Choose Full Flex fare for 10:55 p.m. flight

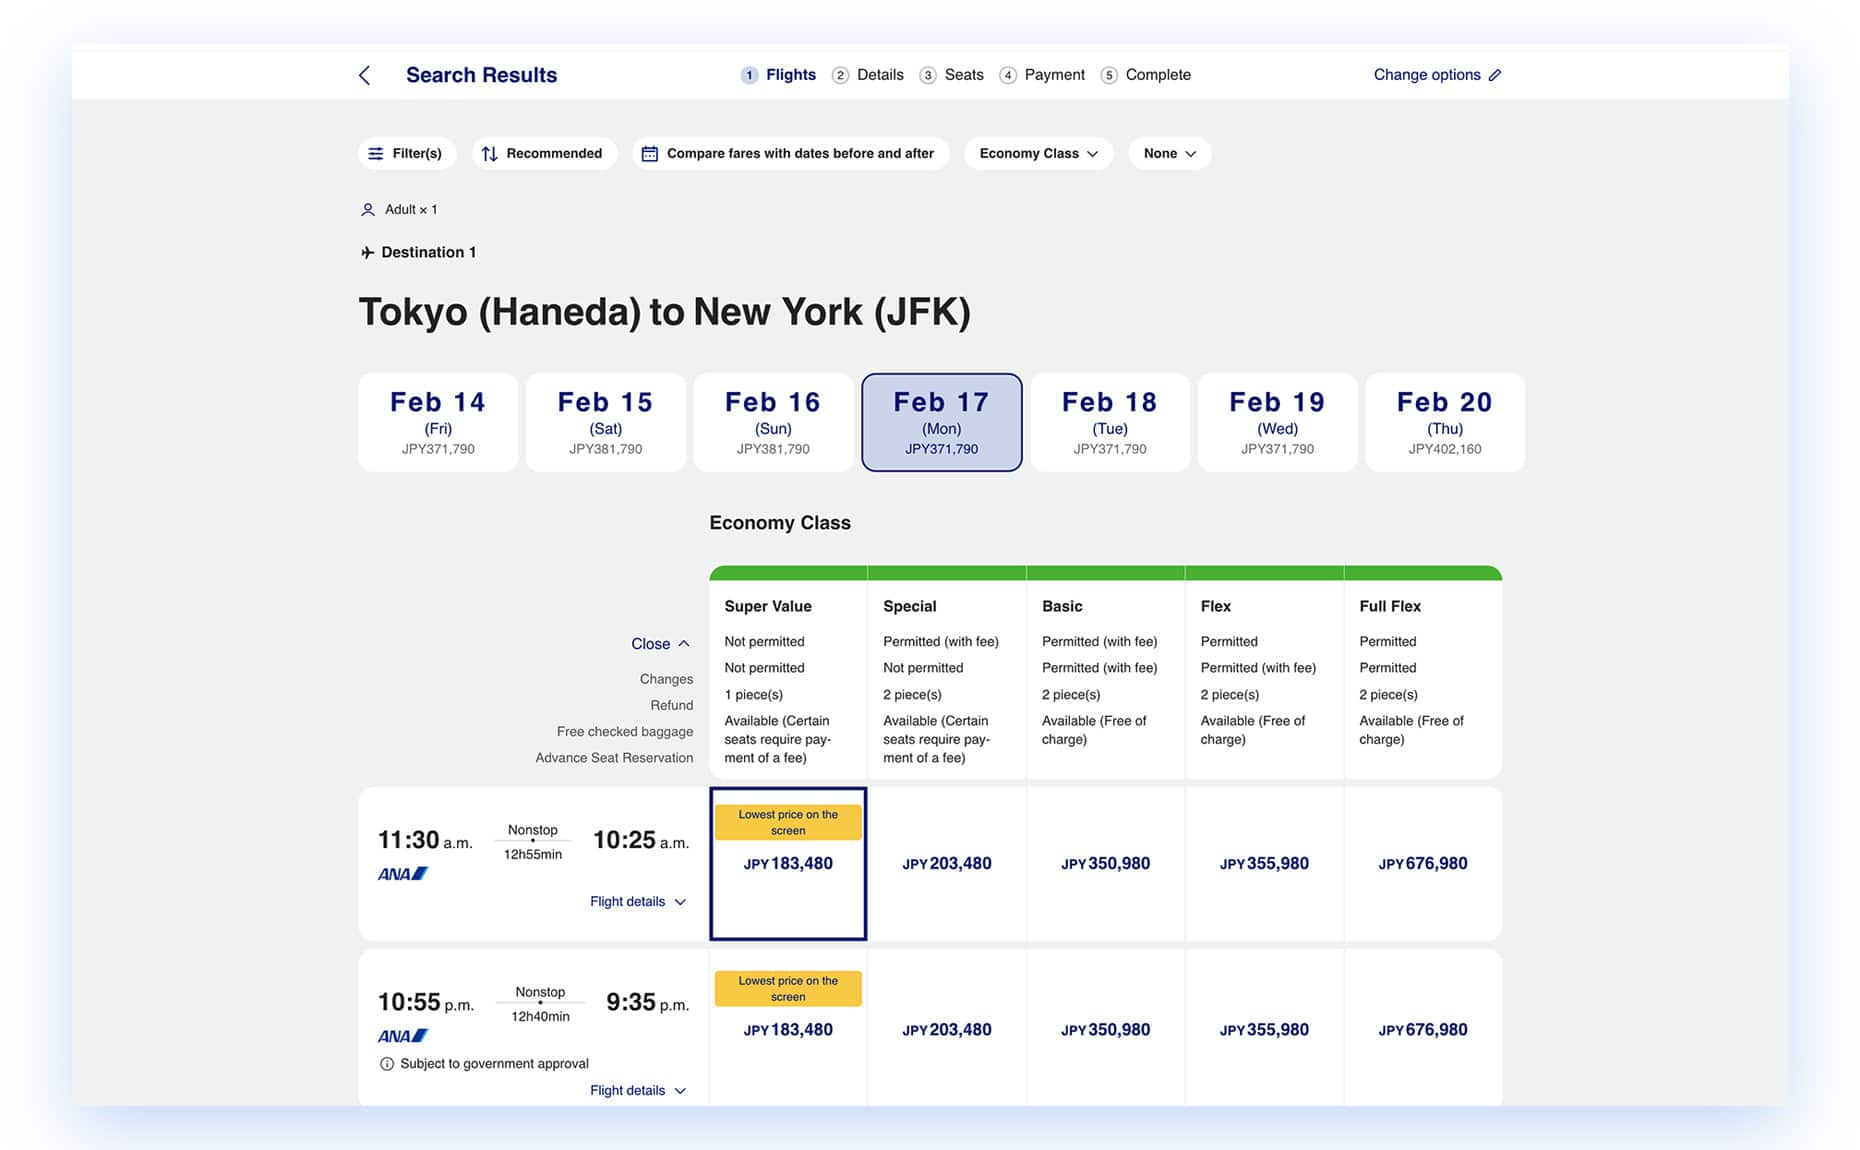point(1422,1030)
